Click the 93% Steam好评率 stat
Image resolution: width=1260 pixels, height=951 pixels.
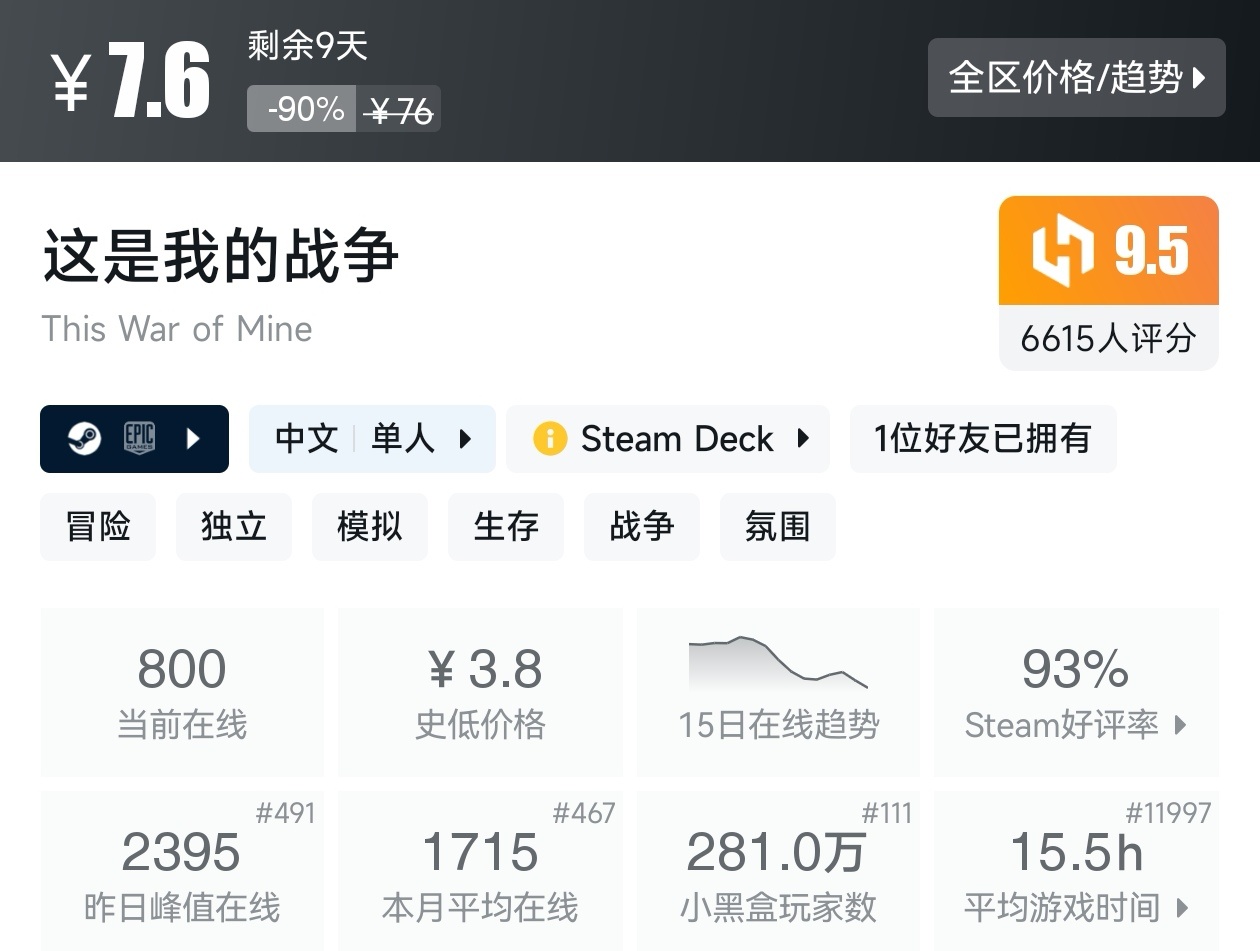click(x=1076, y=692)
